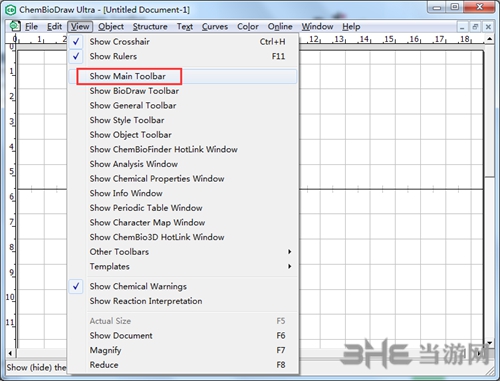Viewport: 500px width, 381px height.
Task: Toggle Show Info Window
Action: (183, 194)
